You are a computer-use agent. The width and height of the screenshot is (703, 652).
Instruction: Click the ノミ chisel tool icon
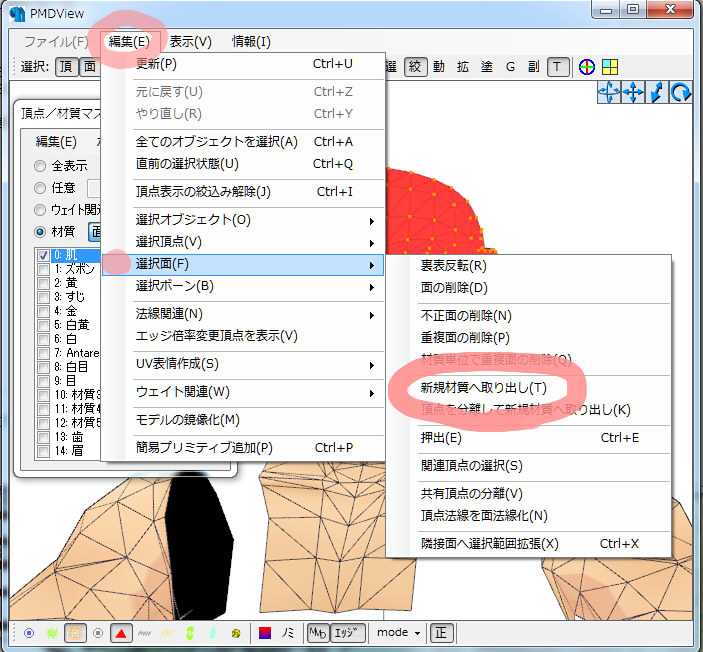point(288,633)
